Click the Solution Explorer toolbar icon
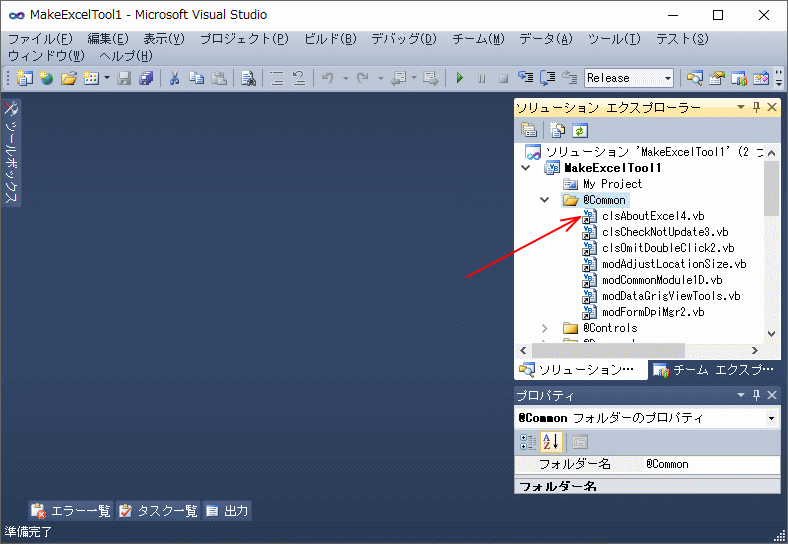 tap(695, 78)
